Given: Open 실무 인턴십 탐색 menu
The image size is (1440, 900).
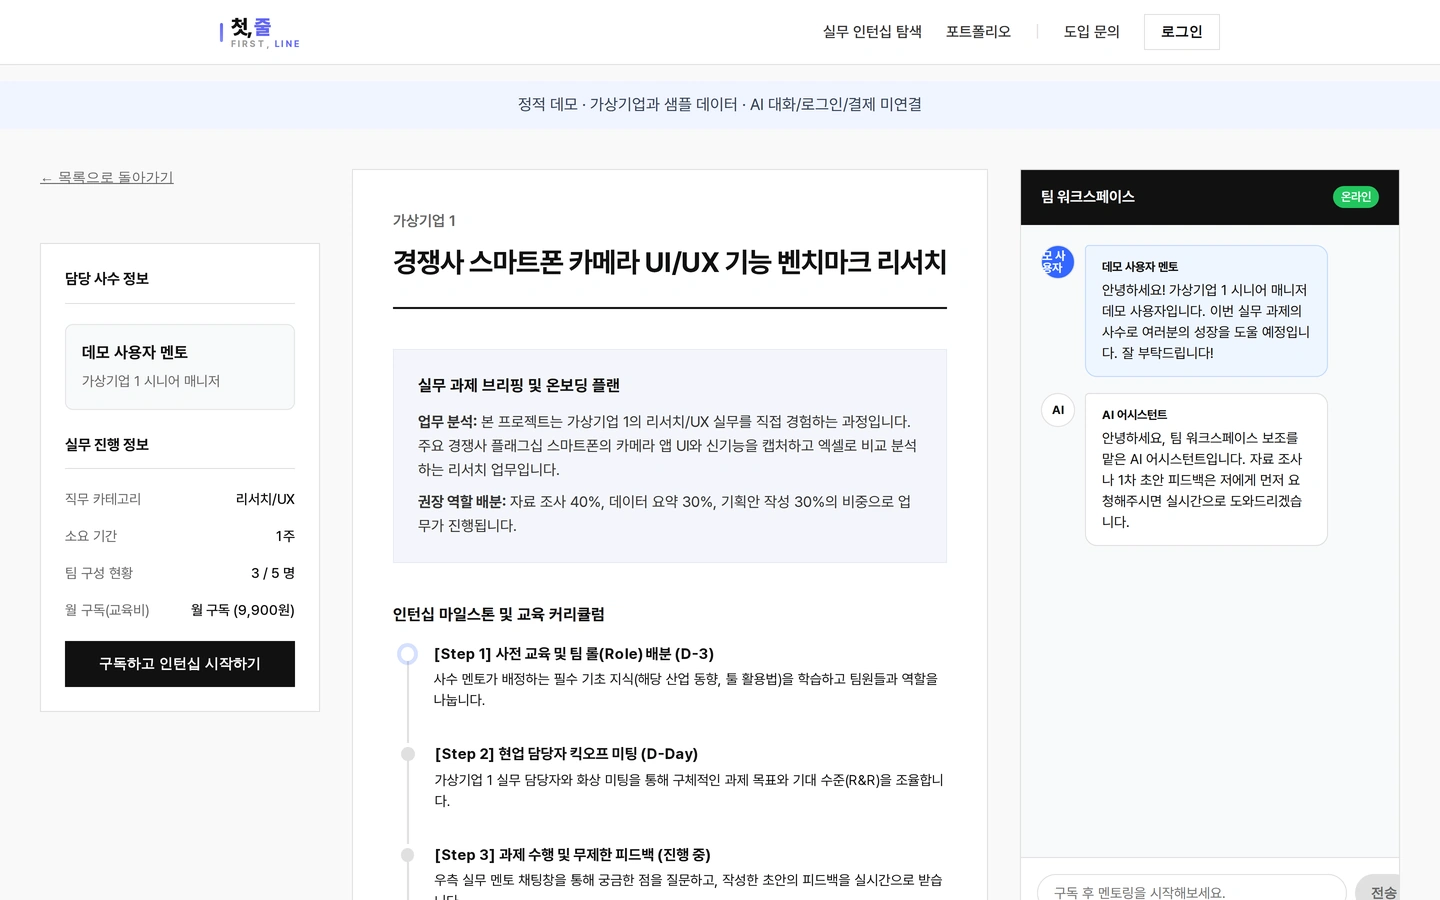Looking at the screenshot, I should click(872, 32).
